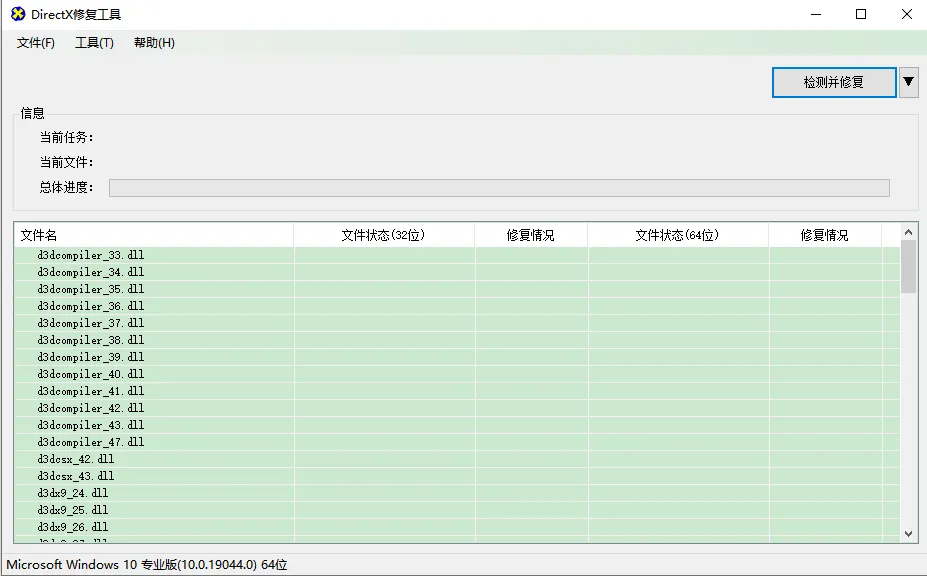Image resolution: width=927 pixels, height=576 pixels.
Task: Select row d3dx9_26.dll
Action: click(x=457, y=527)
